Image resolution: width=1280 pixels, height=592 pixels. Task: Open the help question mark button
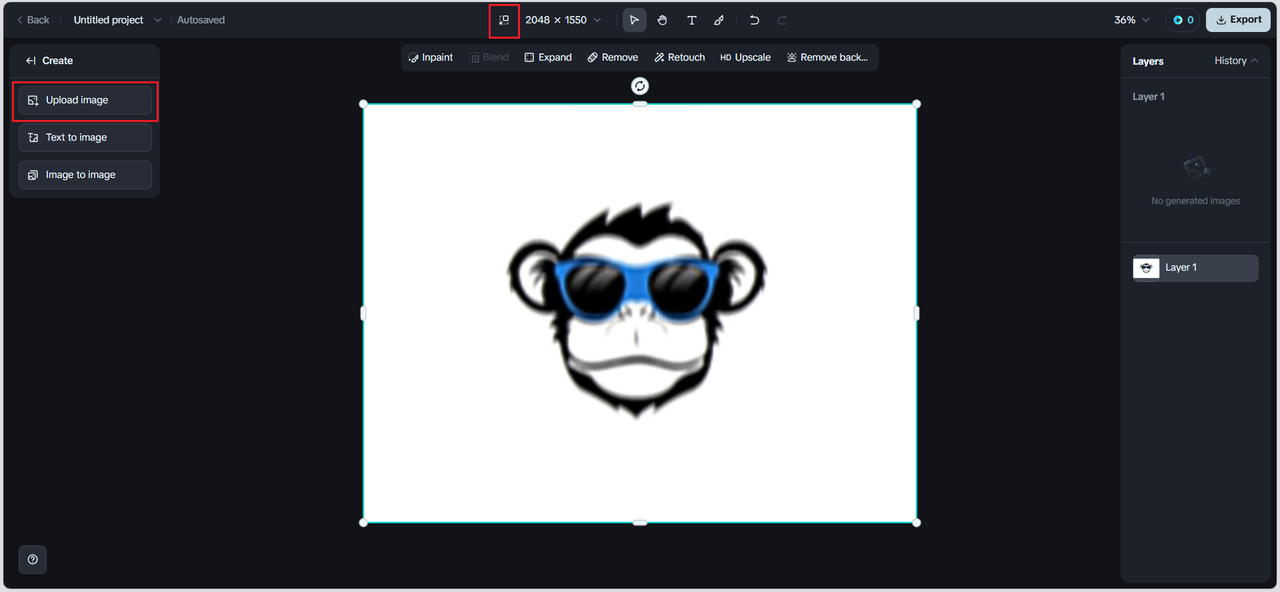[33, 560]
